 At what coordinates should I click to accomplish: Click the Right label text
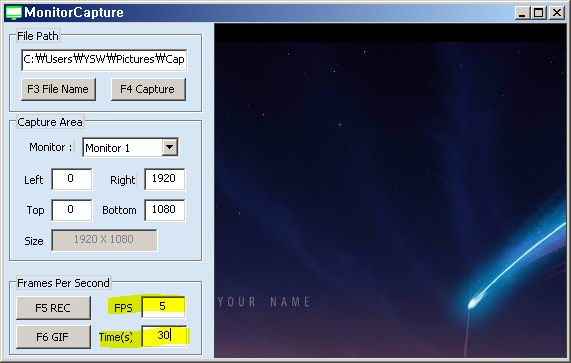(x=123, y=180)
